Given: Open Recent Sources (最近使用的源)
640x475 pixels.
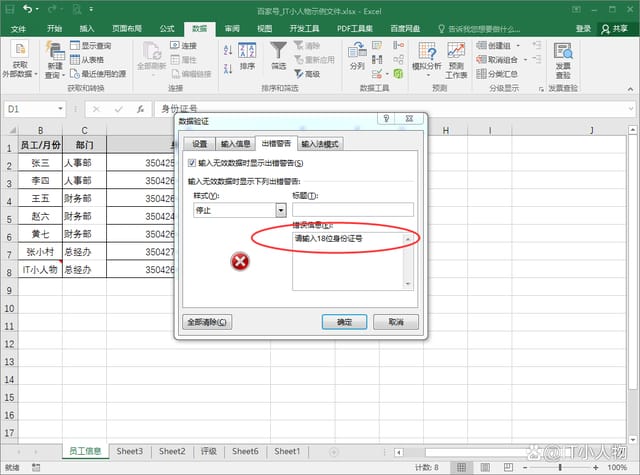Looking at the screenshot, I should tap(98, 74).
